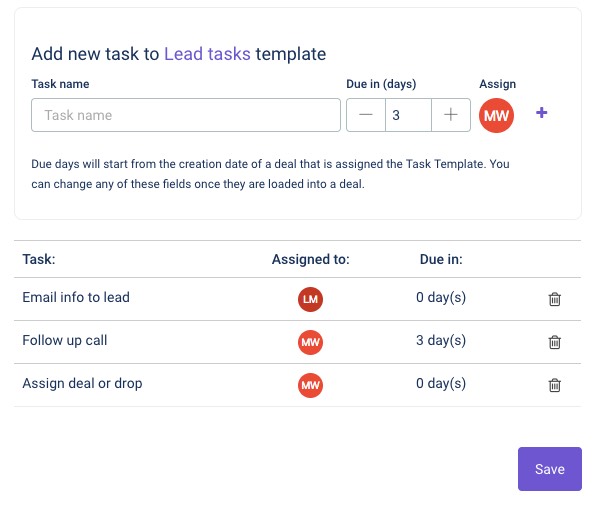Screen dimensions: 596x509
Task: Increase due days with plus button
Action: pos(451,115)
